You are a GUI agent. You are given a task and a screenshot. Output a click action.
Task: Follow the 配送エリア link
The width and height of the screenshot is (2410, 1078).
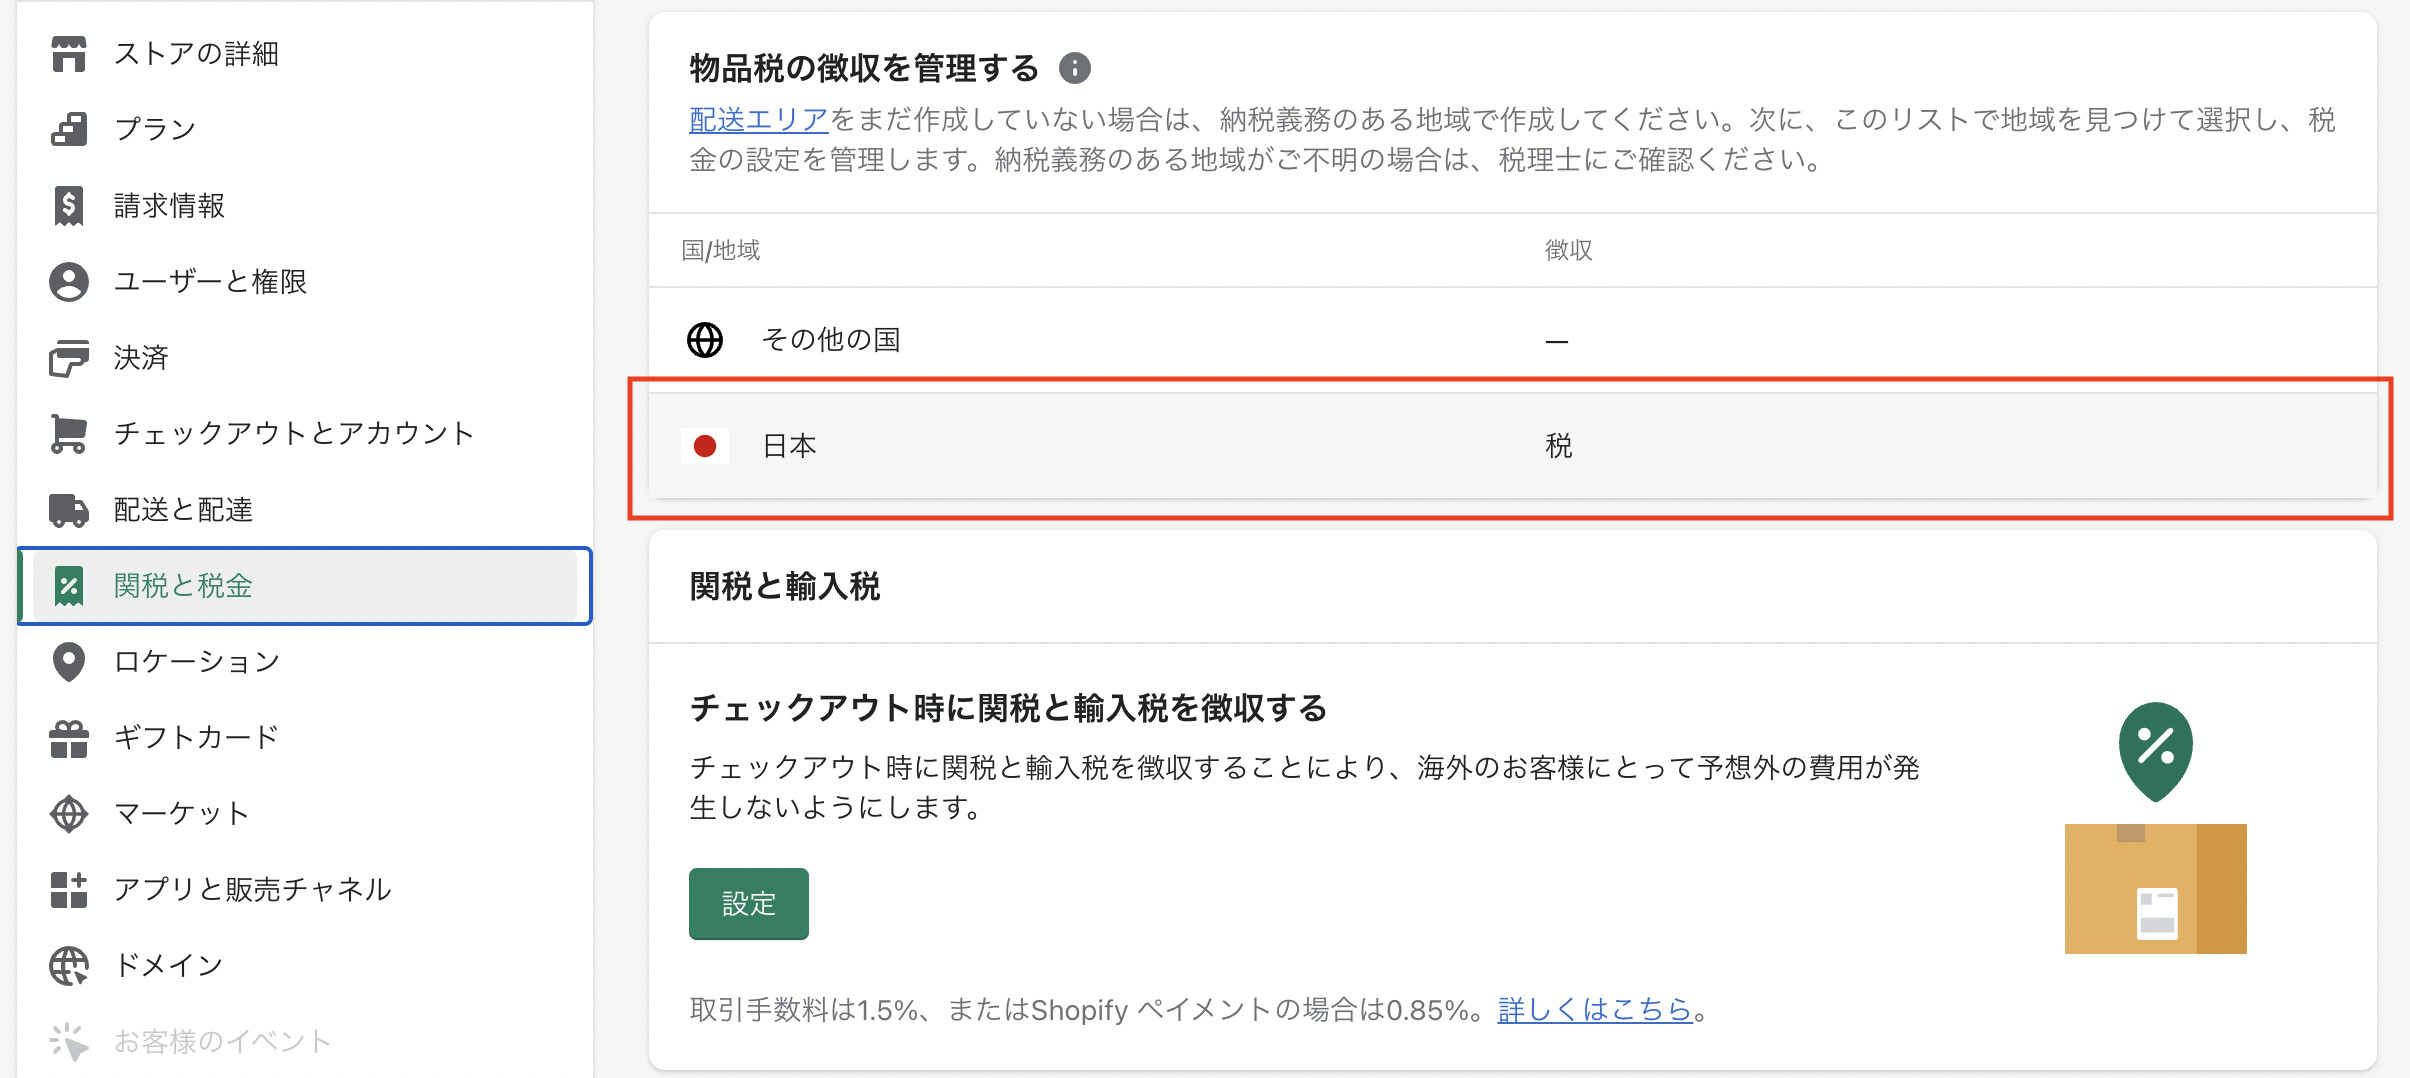click(x=758, y=120)
